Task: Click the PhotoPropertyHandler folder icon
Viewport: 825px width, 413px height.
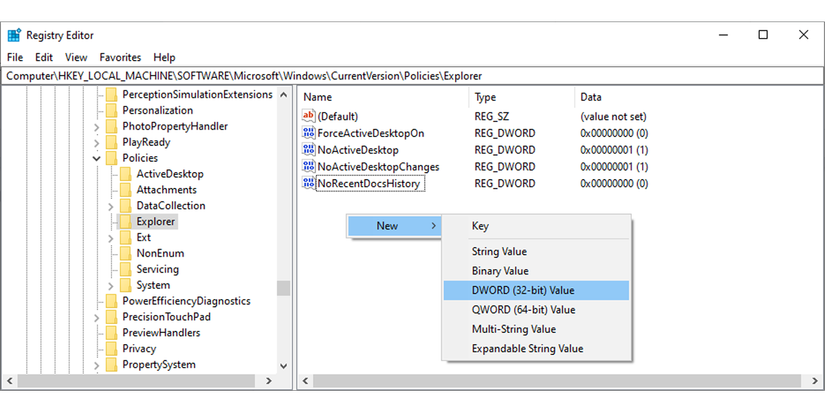Action: point(112,126)
